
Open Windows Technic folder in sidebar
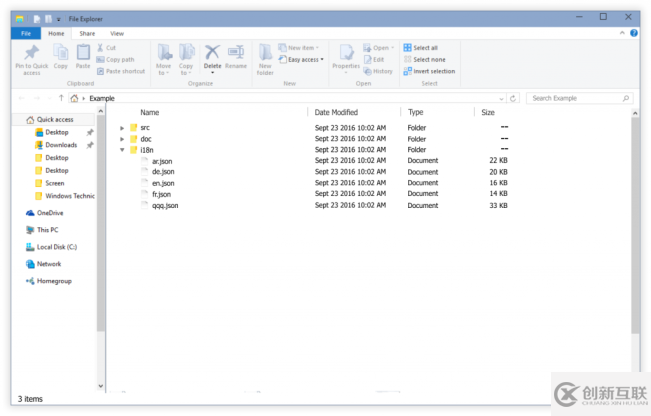point(65,196)
